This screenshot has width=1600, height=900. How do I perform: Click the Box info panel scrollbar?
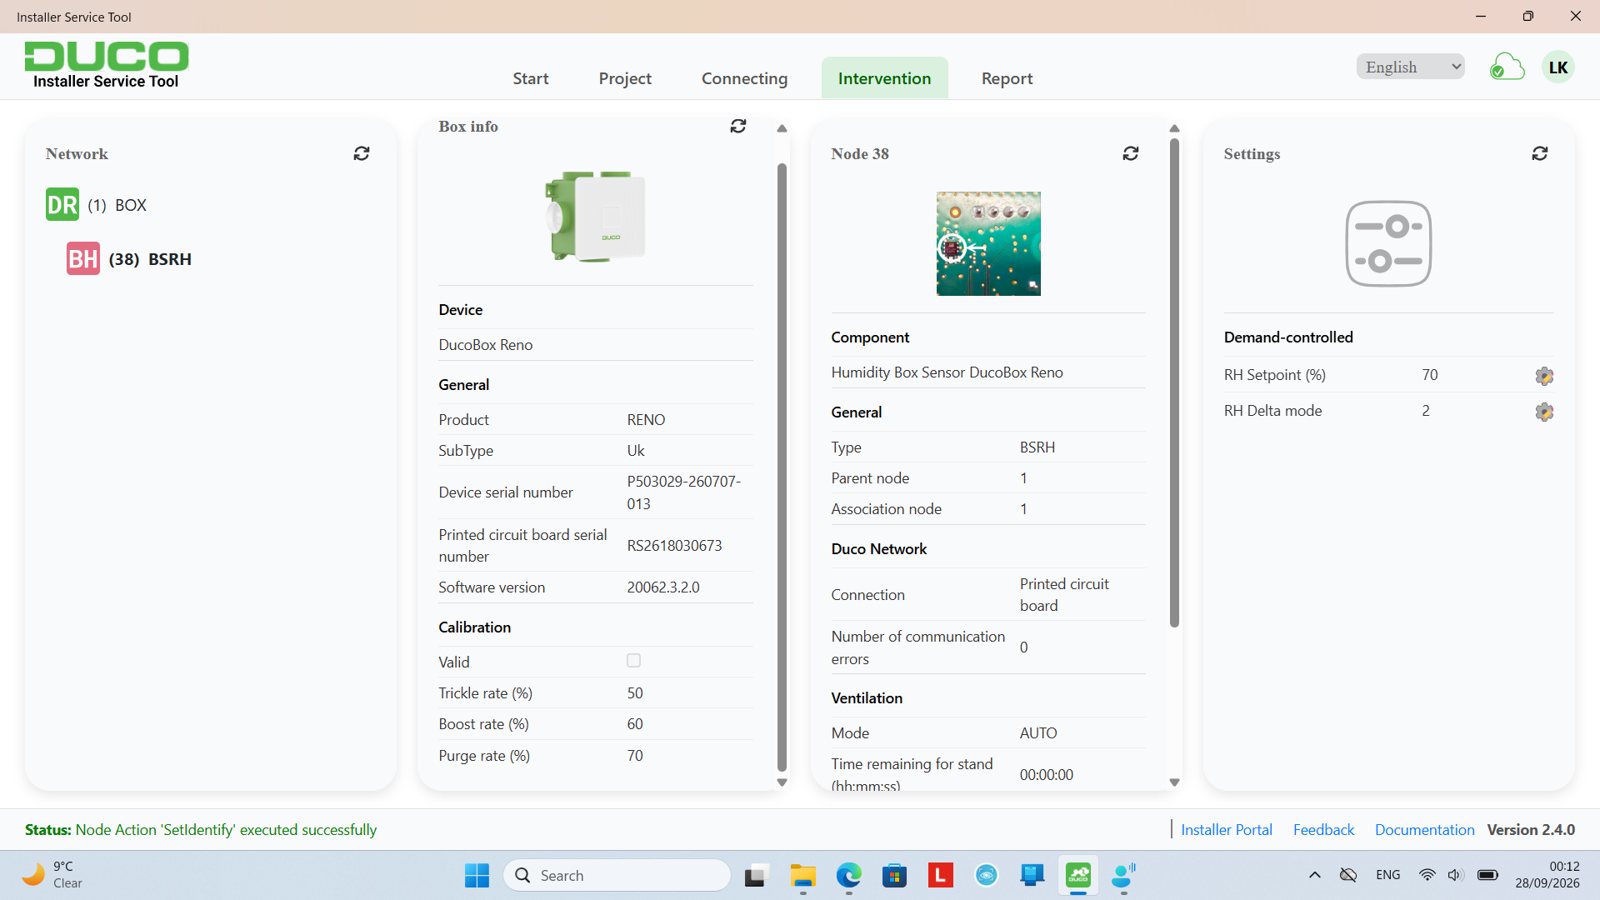[782, 467]
